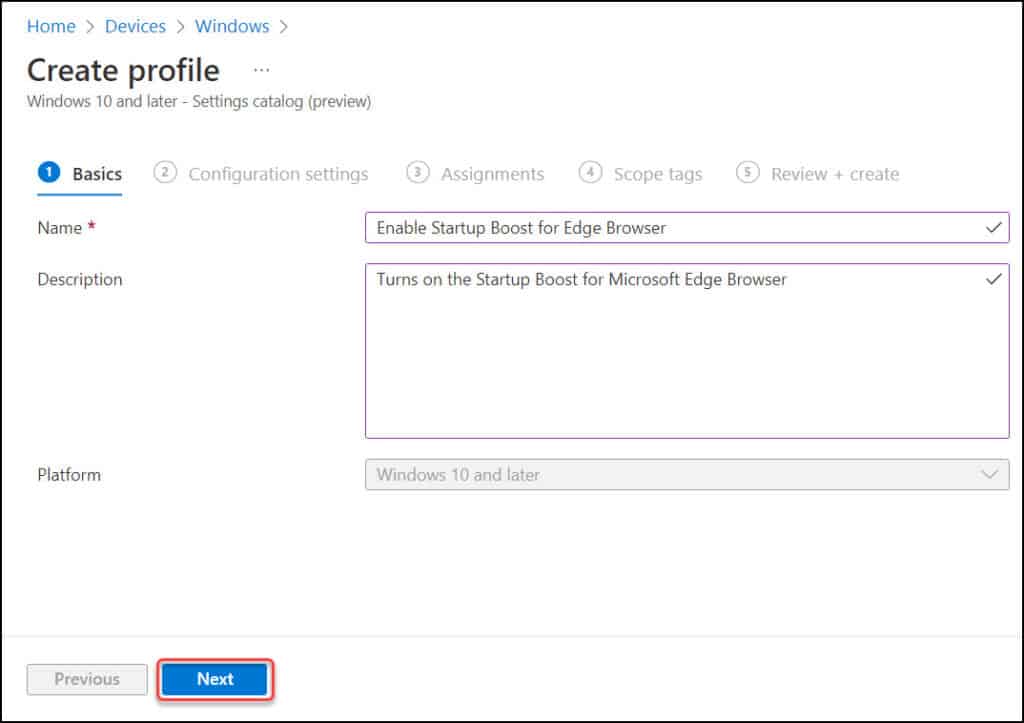Click the step 1 circle icon
This screenshot has height=723, width=1024.
(x=49, y=172)
